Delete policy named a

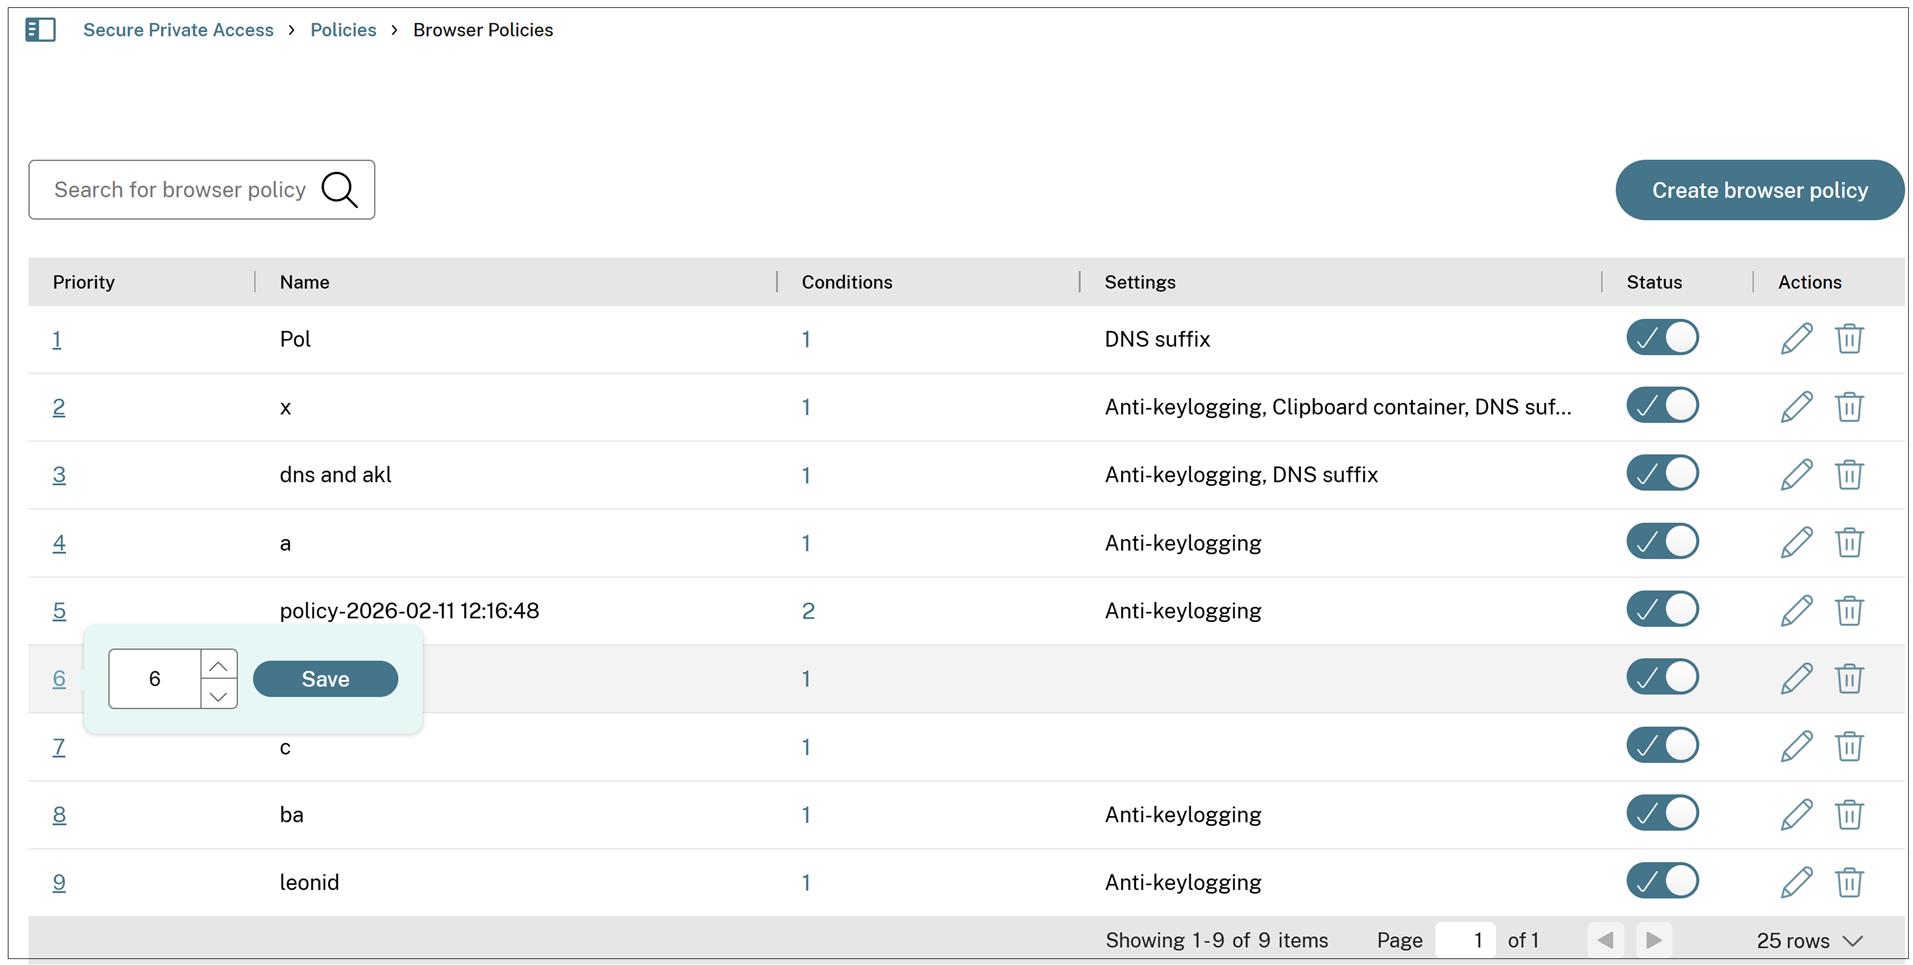[1849, 543]
